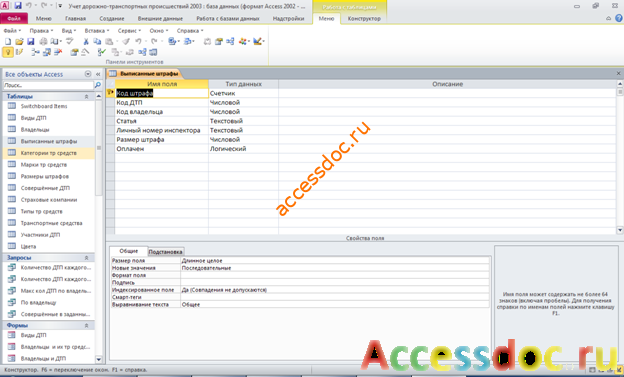The width and height of the screenshot is (624, 377).
Task: Click the Test Validation Rules checkmark icon
Action: pos(101,52)
